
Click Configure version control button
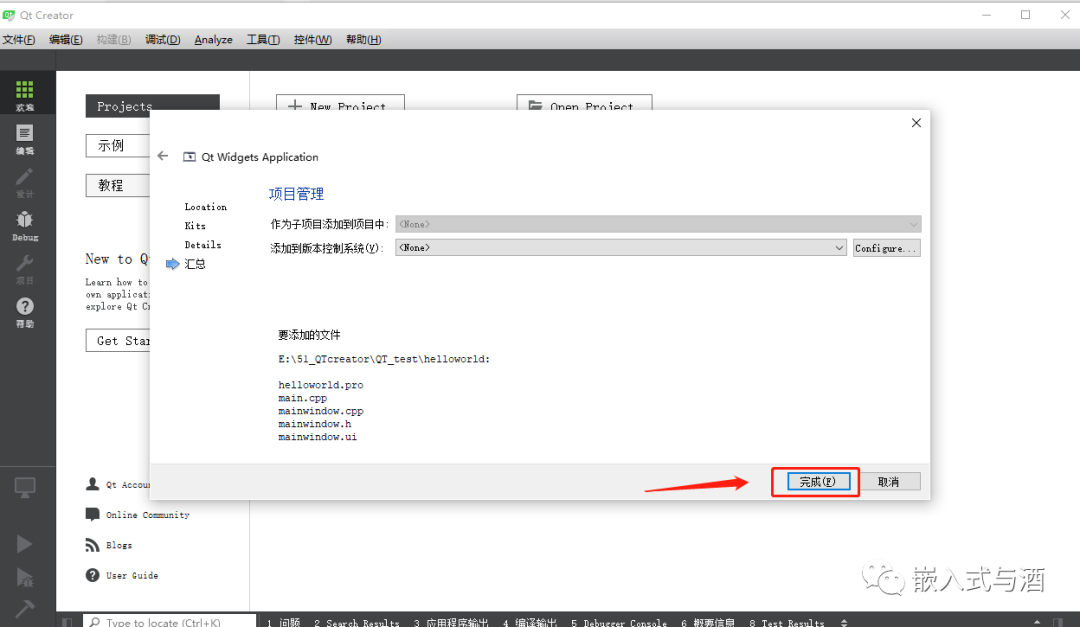click(886, 248)
